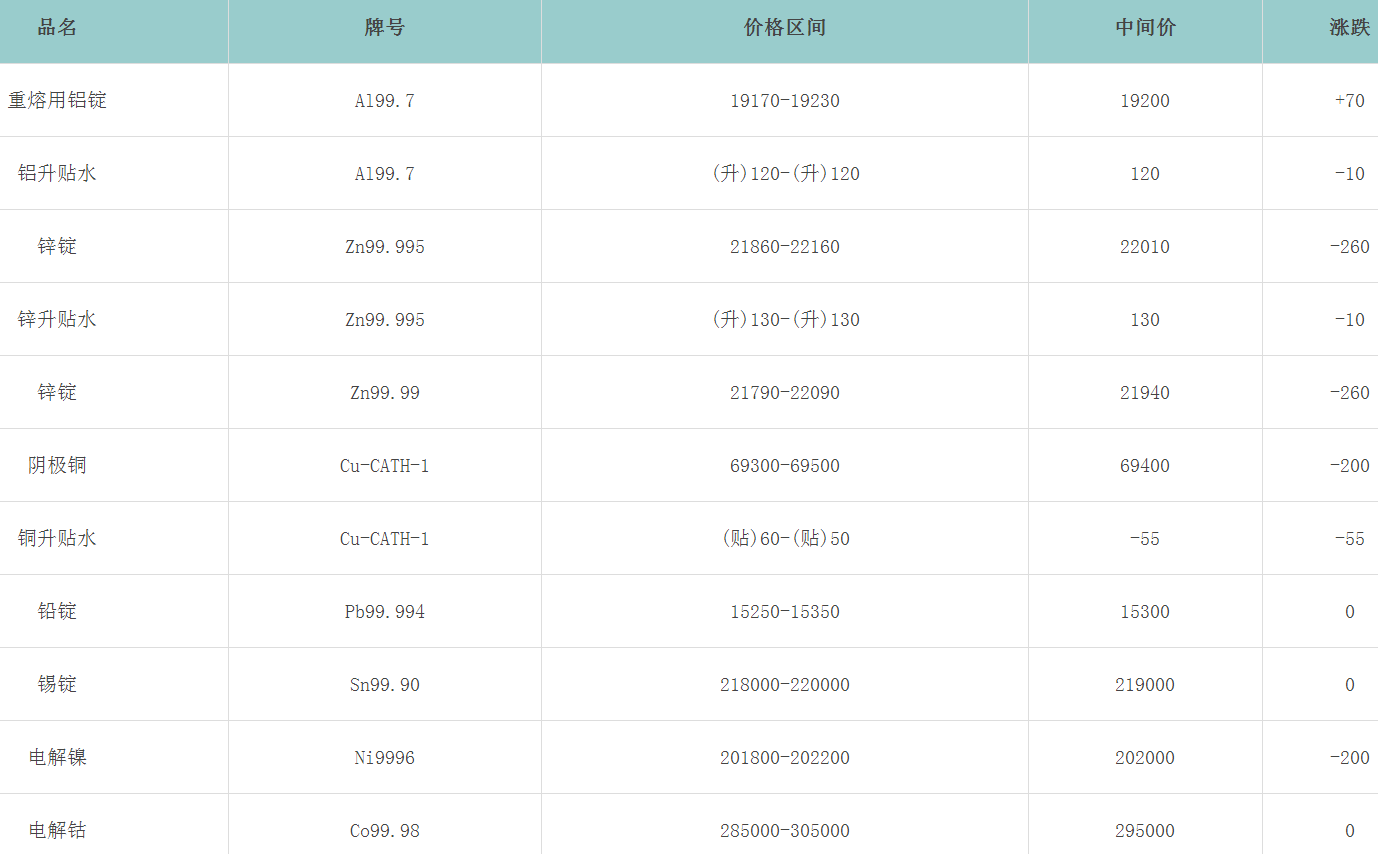Click the Zn99.99 grade cell
The width and height of the screenshot is (1378, 854).
click(x=384, y=393)
